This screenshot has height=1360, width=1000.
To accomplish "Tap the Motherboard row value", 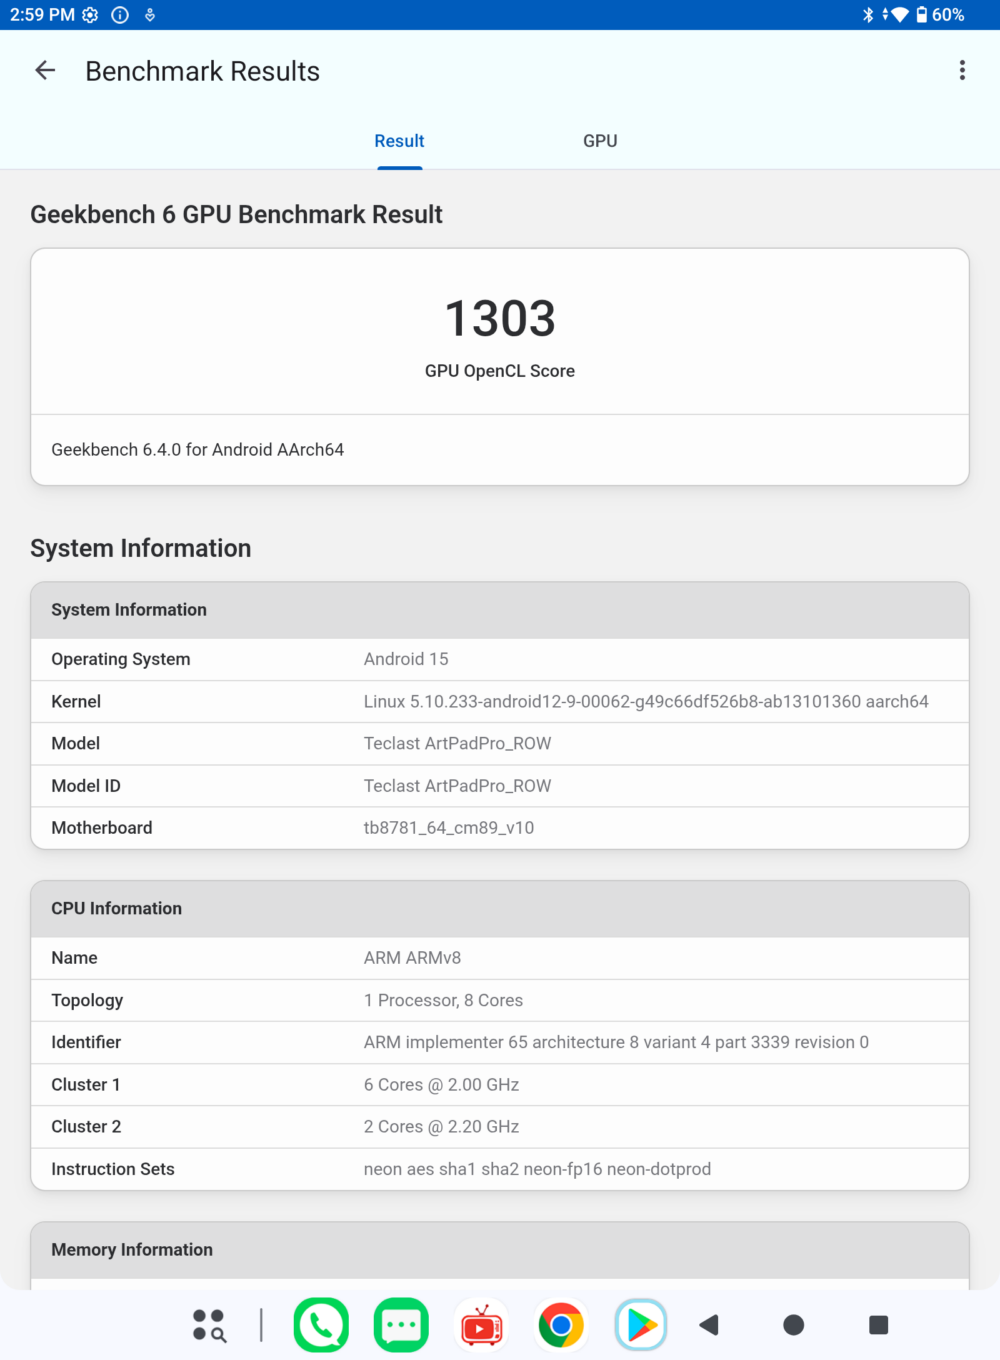I will point(449,828).
